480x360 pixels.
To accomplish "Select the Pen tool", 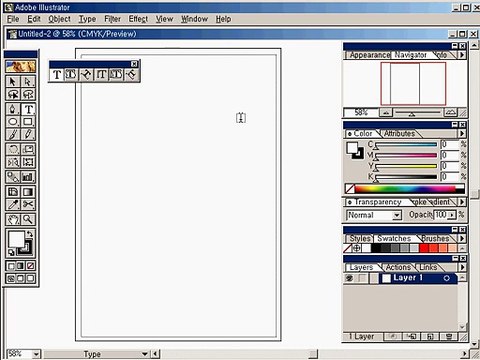I will (13, 109).
